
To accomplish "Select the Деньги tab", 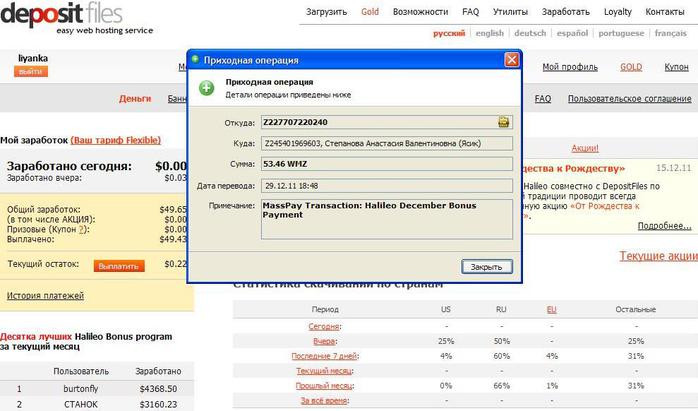I will click(135, 99).
